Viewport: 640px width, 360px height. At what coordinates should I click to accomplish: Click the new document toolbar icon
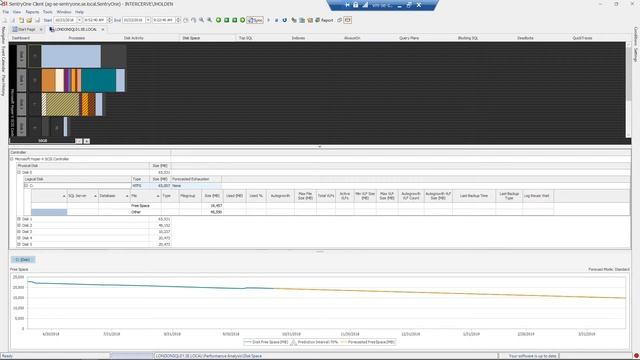click(x=21, y=20)
